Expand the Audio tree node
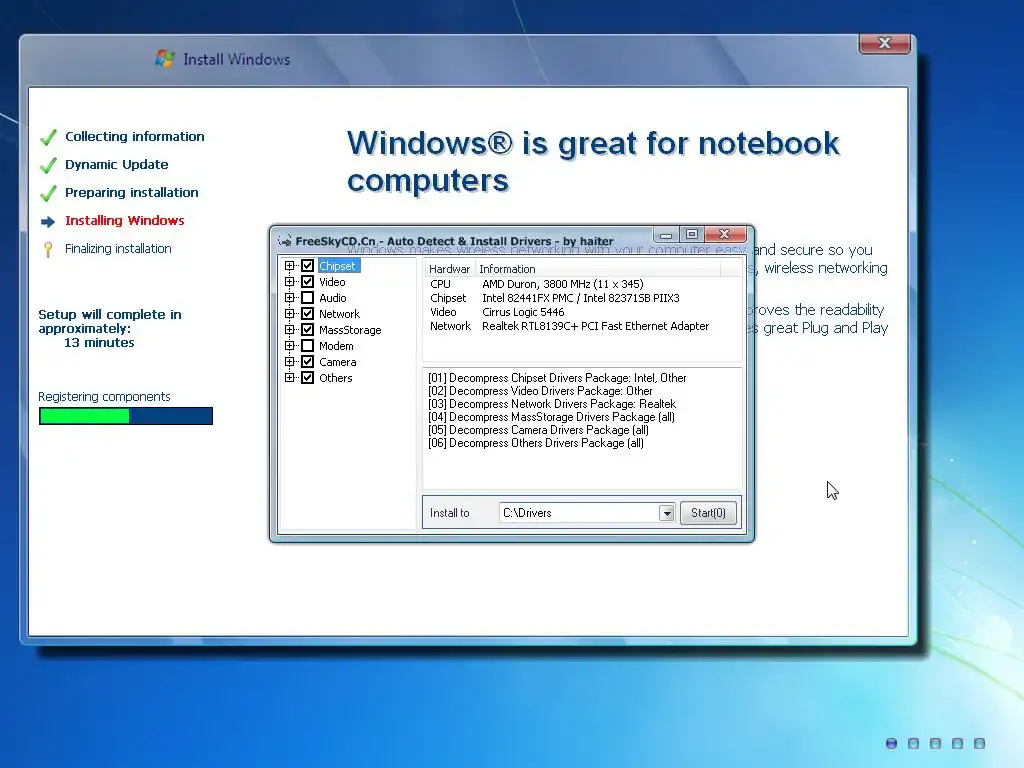The height and width of the screenshot is (768, 1024). [x=289, y=298]
